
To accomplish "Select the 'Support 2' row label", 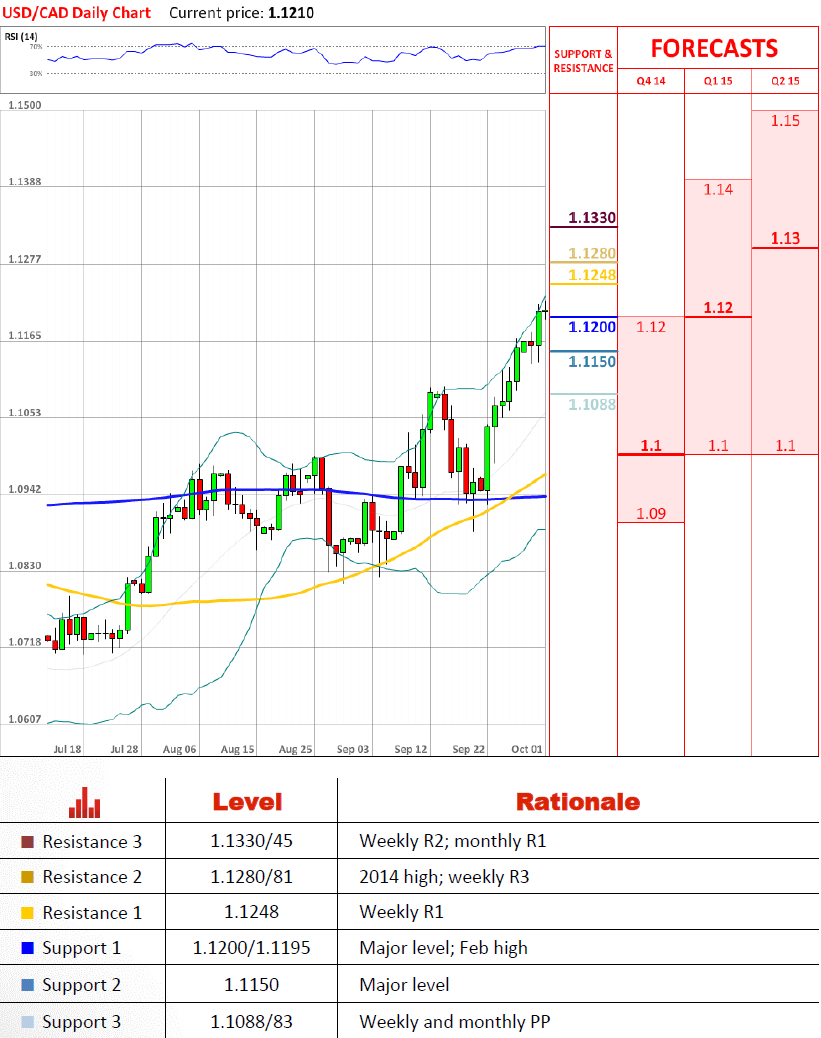I will [81, 986].
